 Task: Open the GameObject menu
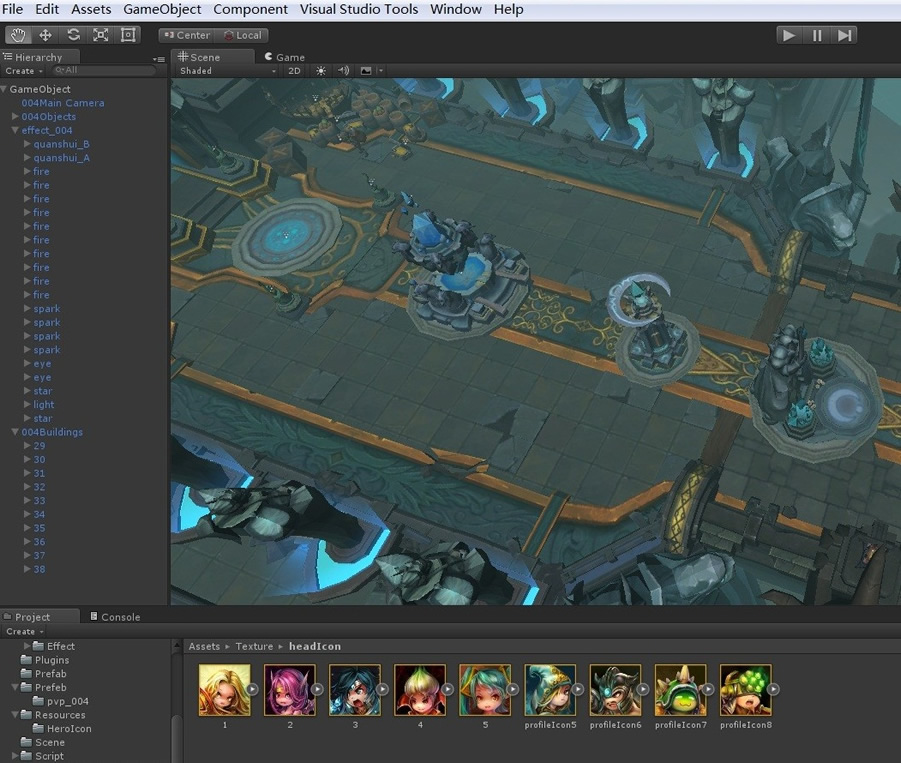pos(162,9)
